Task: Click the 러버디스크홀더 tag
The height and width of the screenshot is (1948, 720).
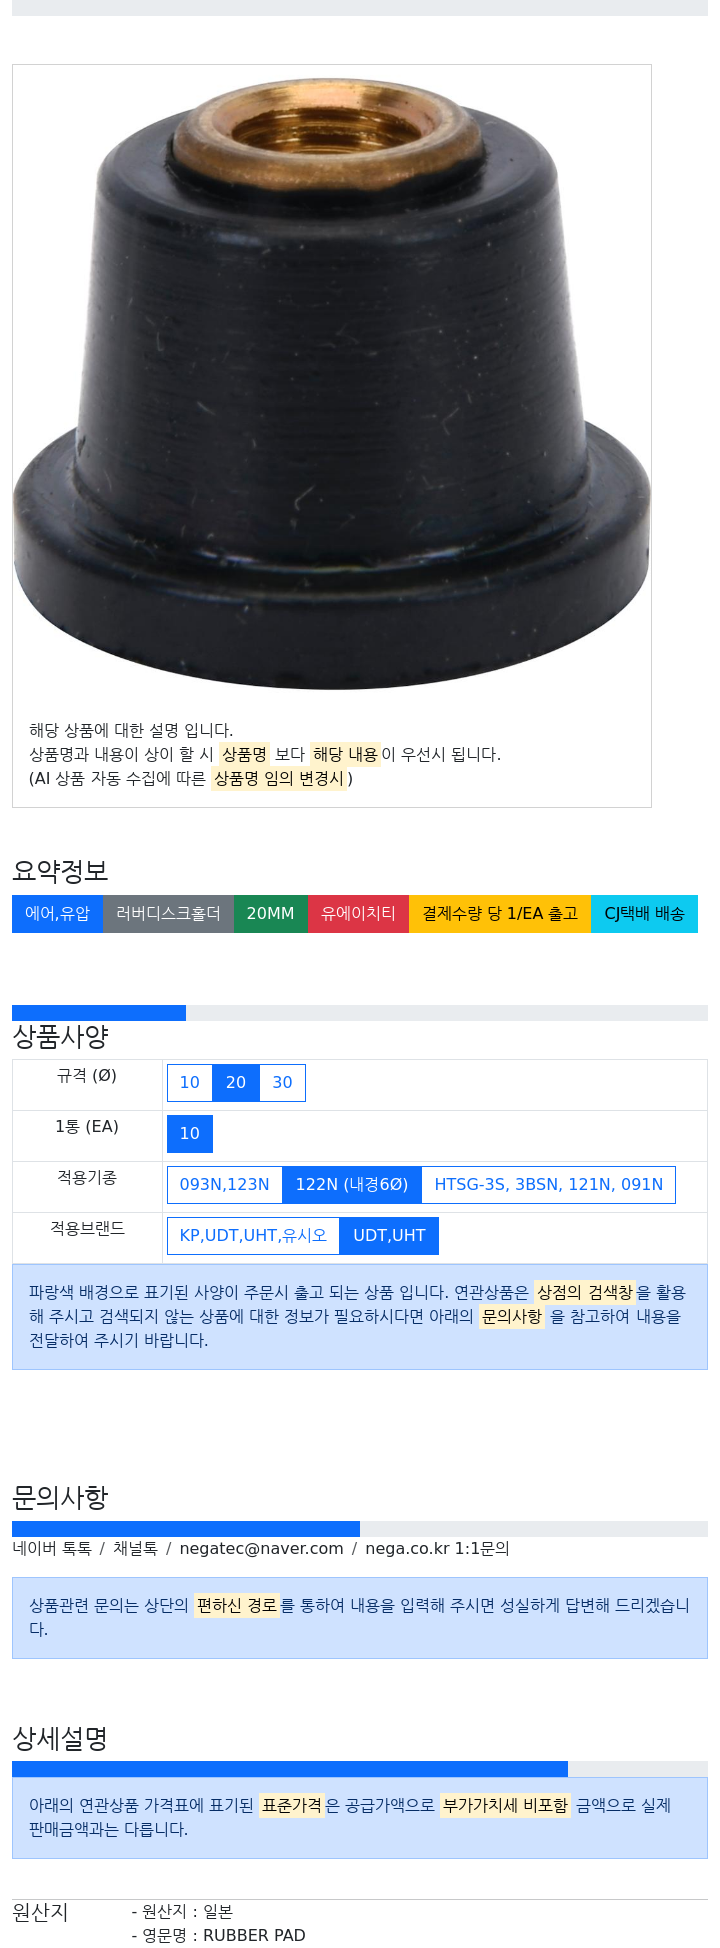Action: coord(168,914)
